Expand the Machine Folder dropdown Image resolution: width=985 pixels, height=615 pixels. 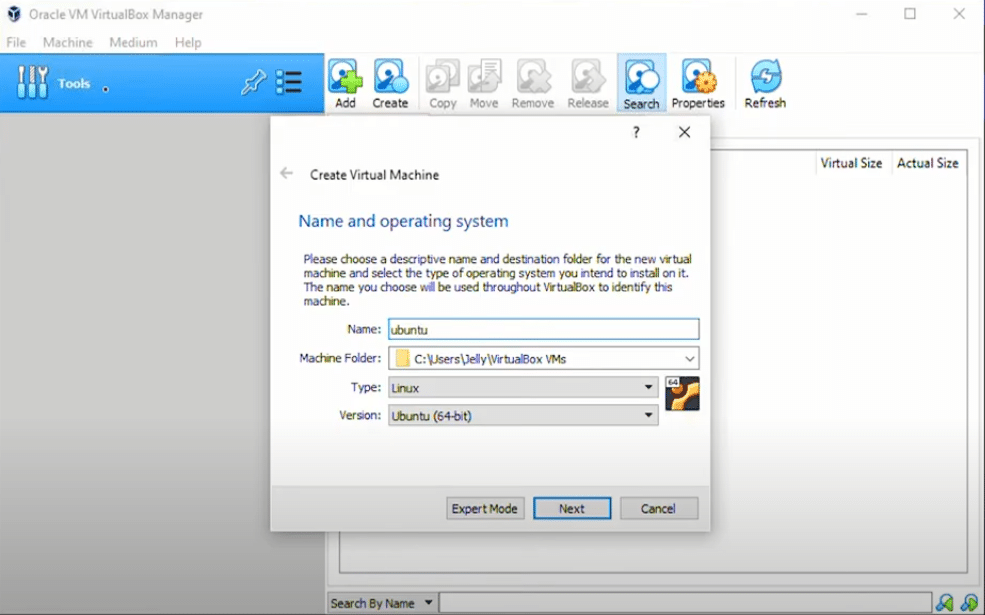pyautogui.click(x=689, y=358)
